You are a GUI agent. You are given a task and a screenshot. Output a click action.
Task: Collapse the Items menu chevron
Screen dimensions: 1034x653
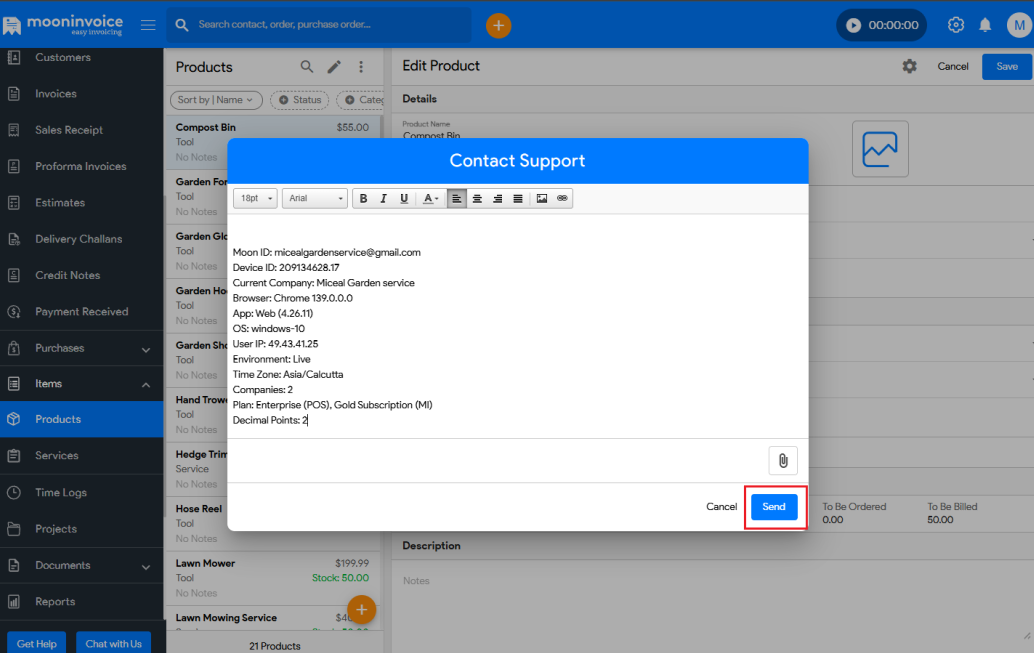click(146, 385)
